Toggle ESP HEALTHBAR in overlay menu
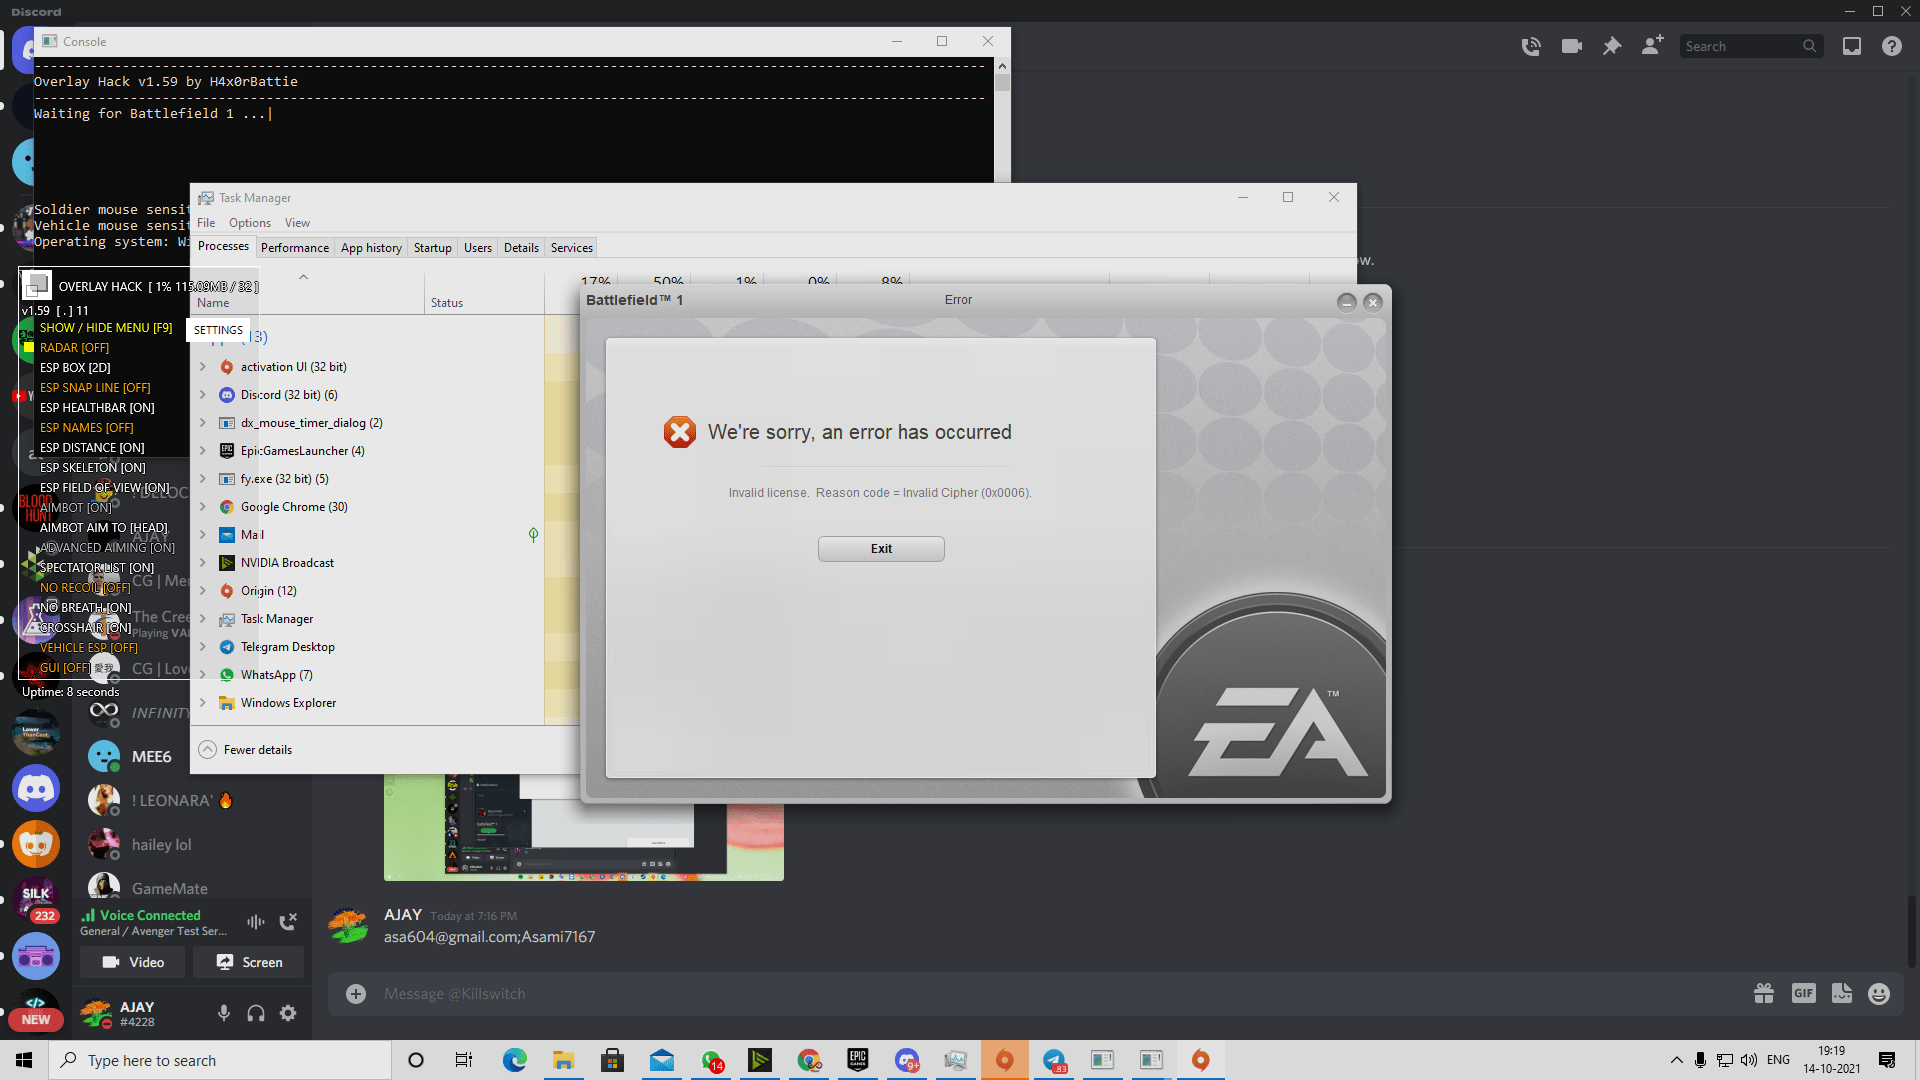 coord(97,408)
